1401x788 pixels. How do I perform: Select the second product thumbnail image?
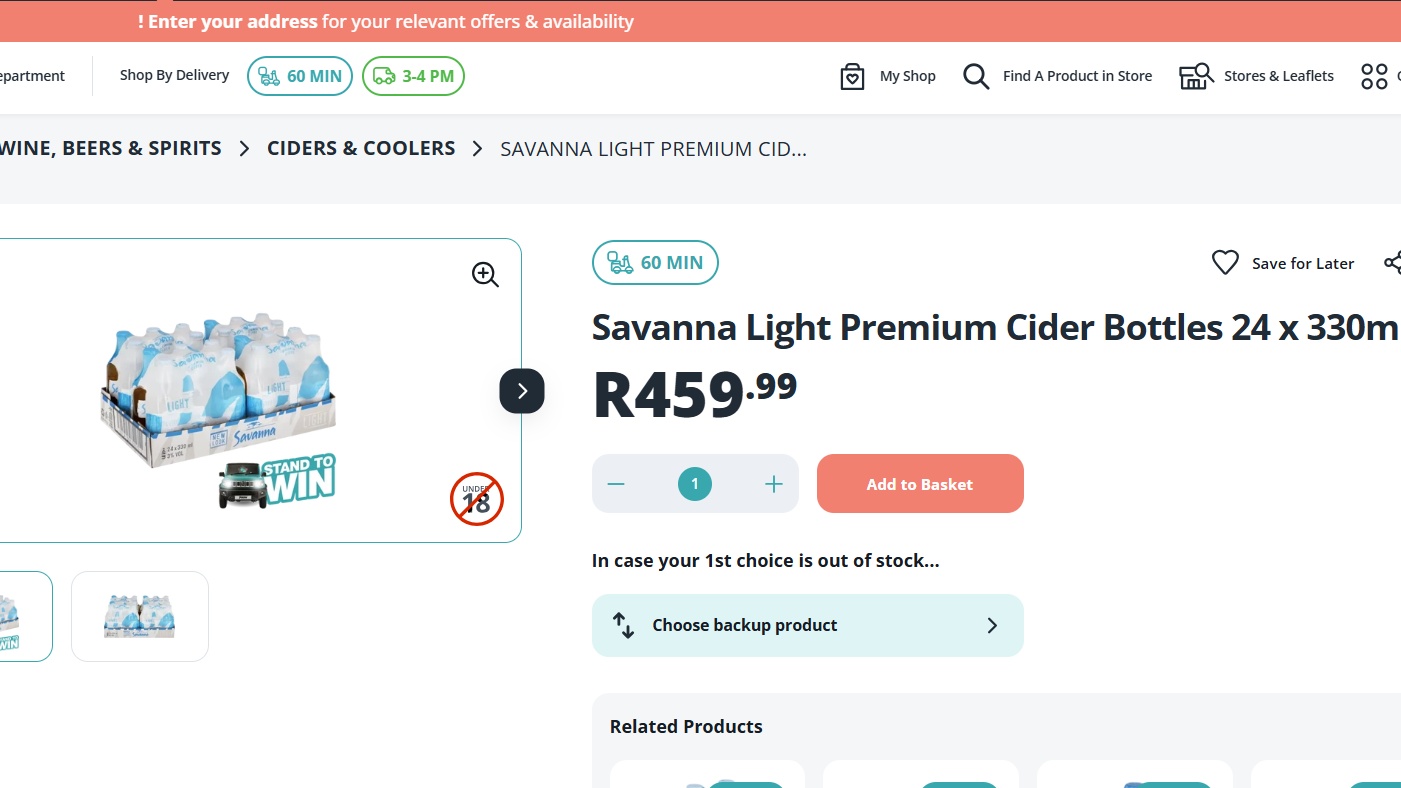point(140,616)
